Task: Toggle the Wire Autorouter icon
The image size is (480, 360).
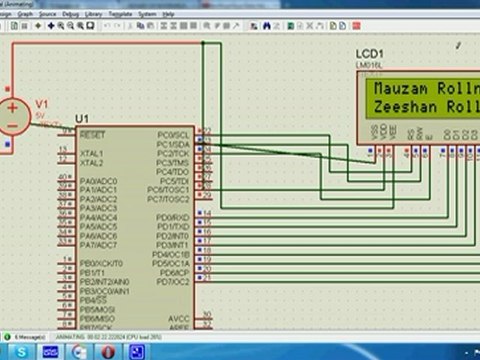Action: click(254, 26)
